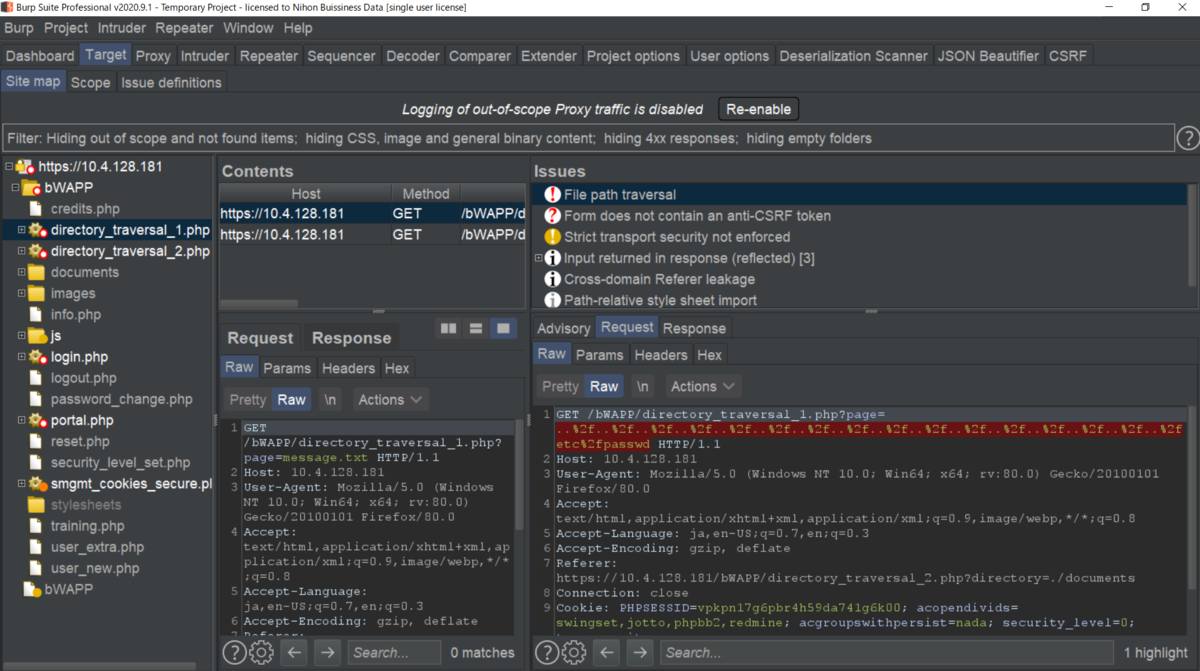Expand the images folder node
The width and height of the screenshot is (1200, 671).
point(21,294)
